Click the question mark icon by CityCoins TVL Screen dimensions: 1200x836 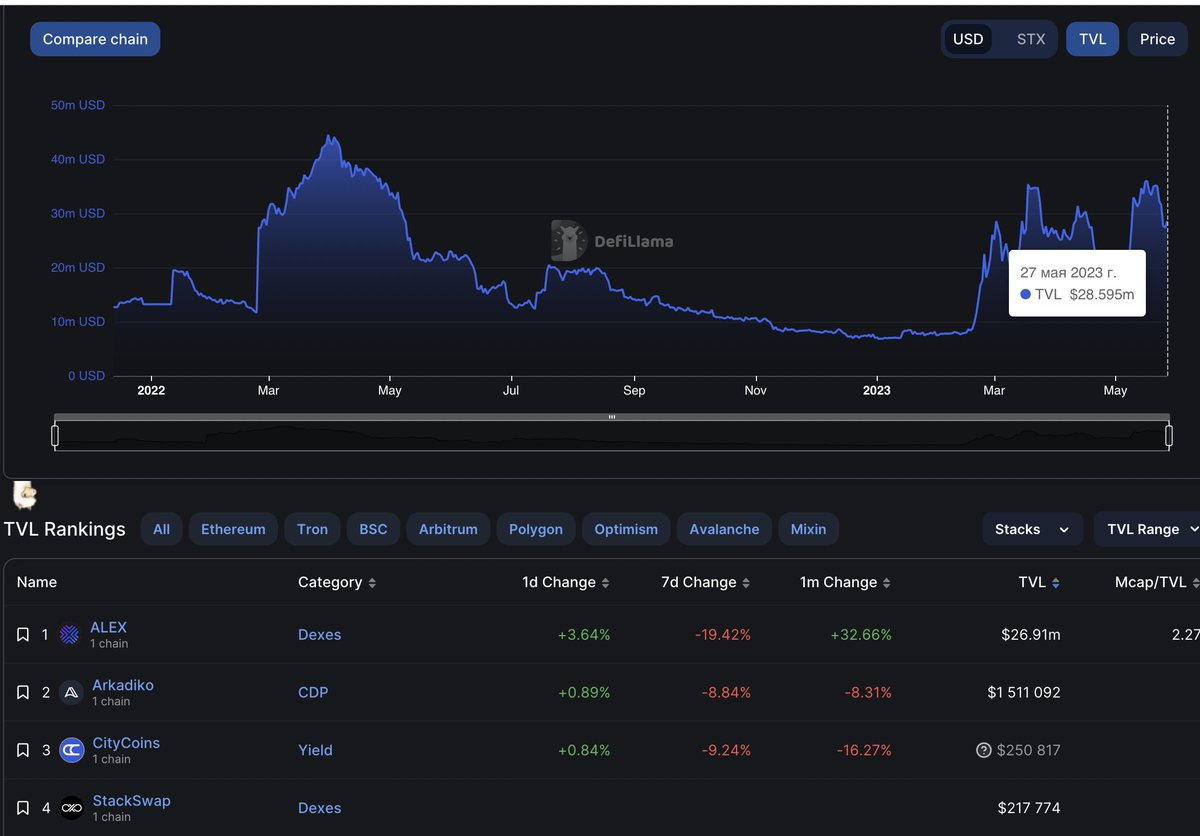point(983,750)
